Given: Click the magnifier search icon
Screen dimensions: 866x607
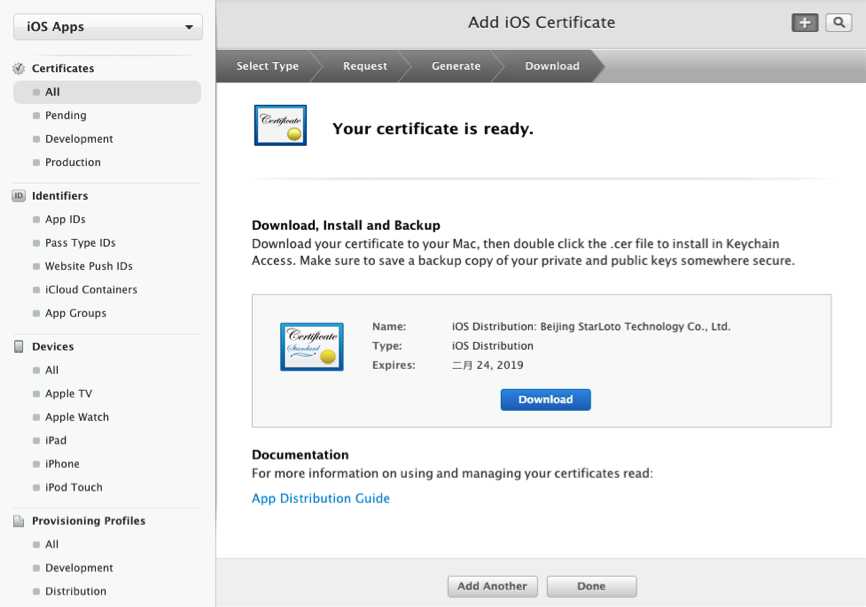Looking at the screenshot, I should [x=838, y=23].
